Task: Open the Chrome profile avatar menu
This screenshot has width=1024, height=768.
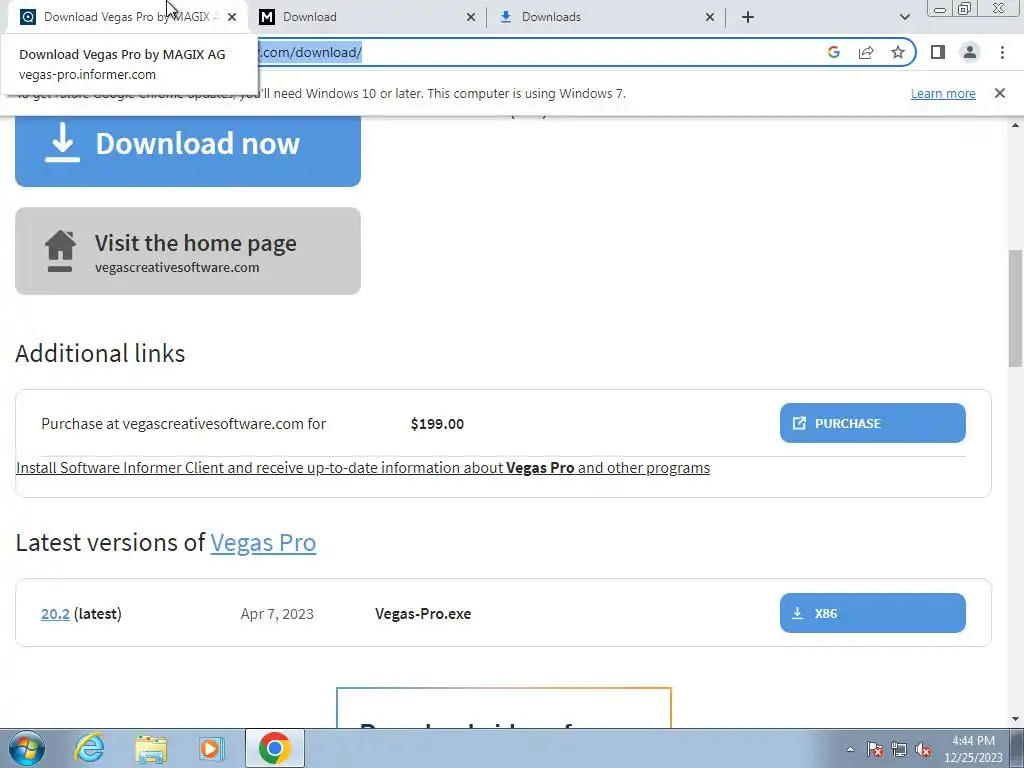Action: click(x=970, y=52)
